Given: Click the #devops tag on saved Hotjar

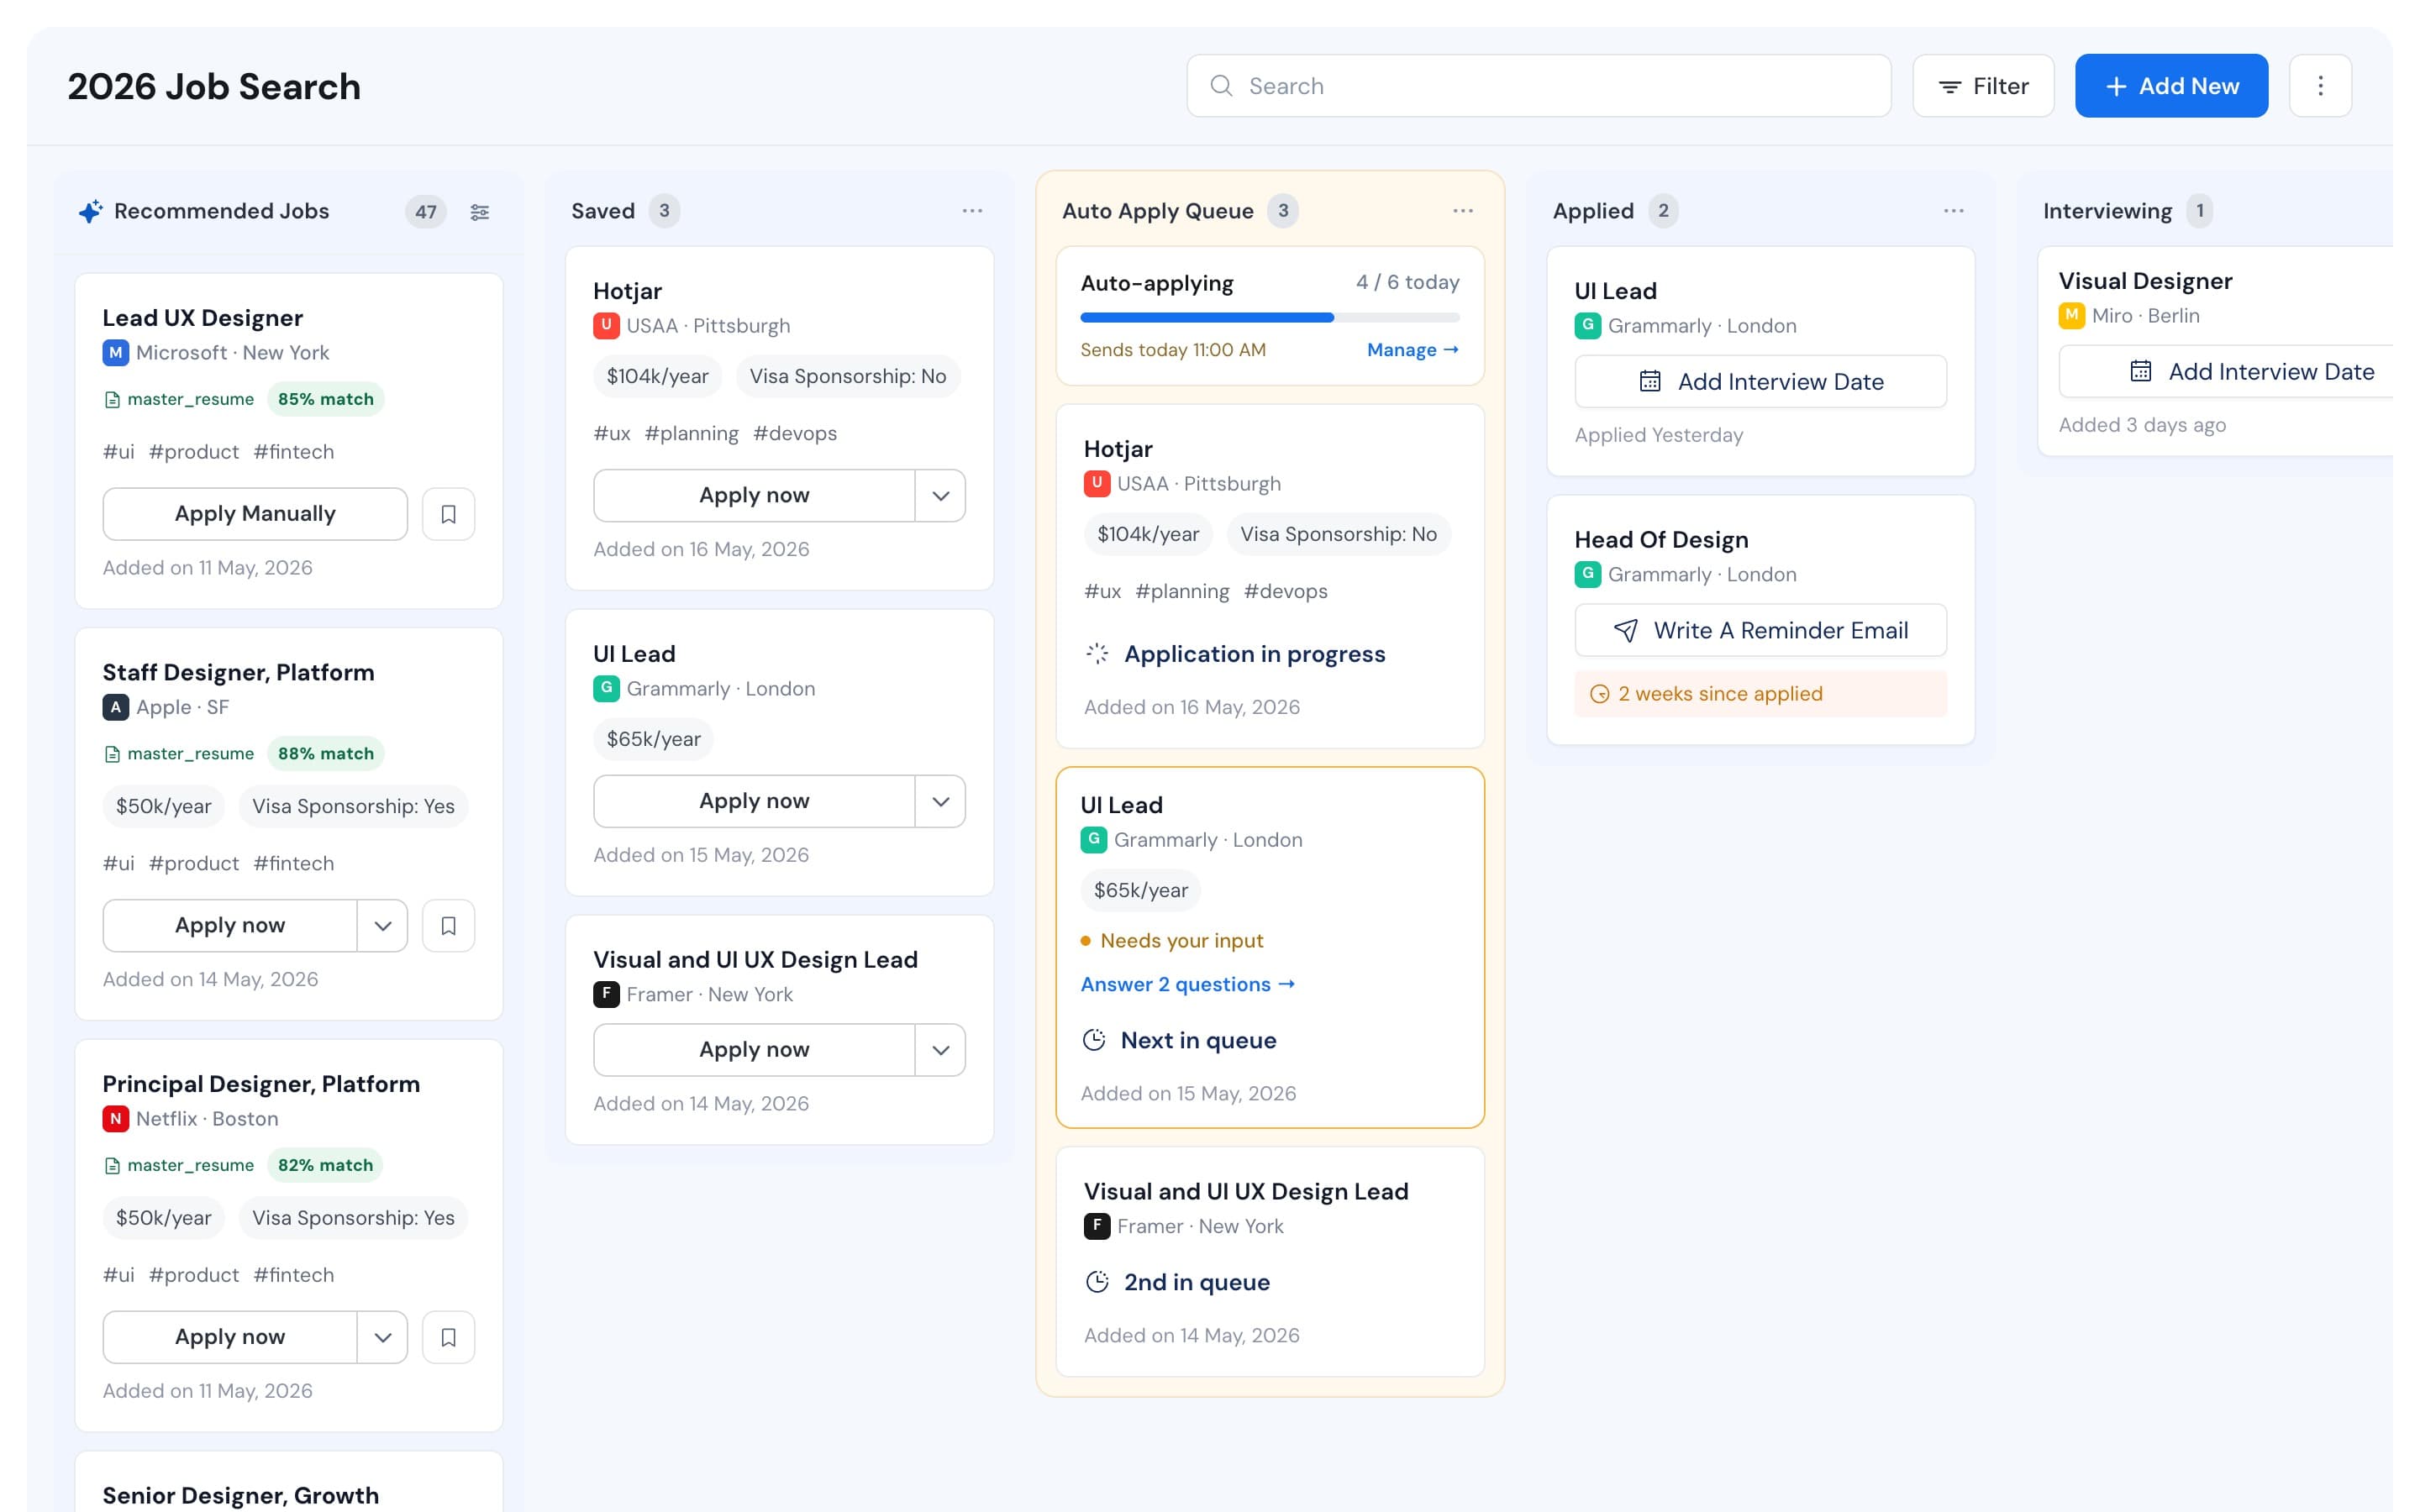Looking at the screenshot, I should point(795,434).
